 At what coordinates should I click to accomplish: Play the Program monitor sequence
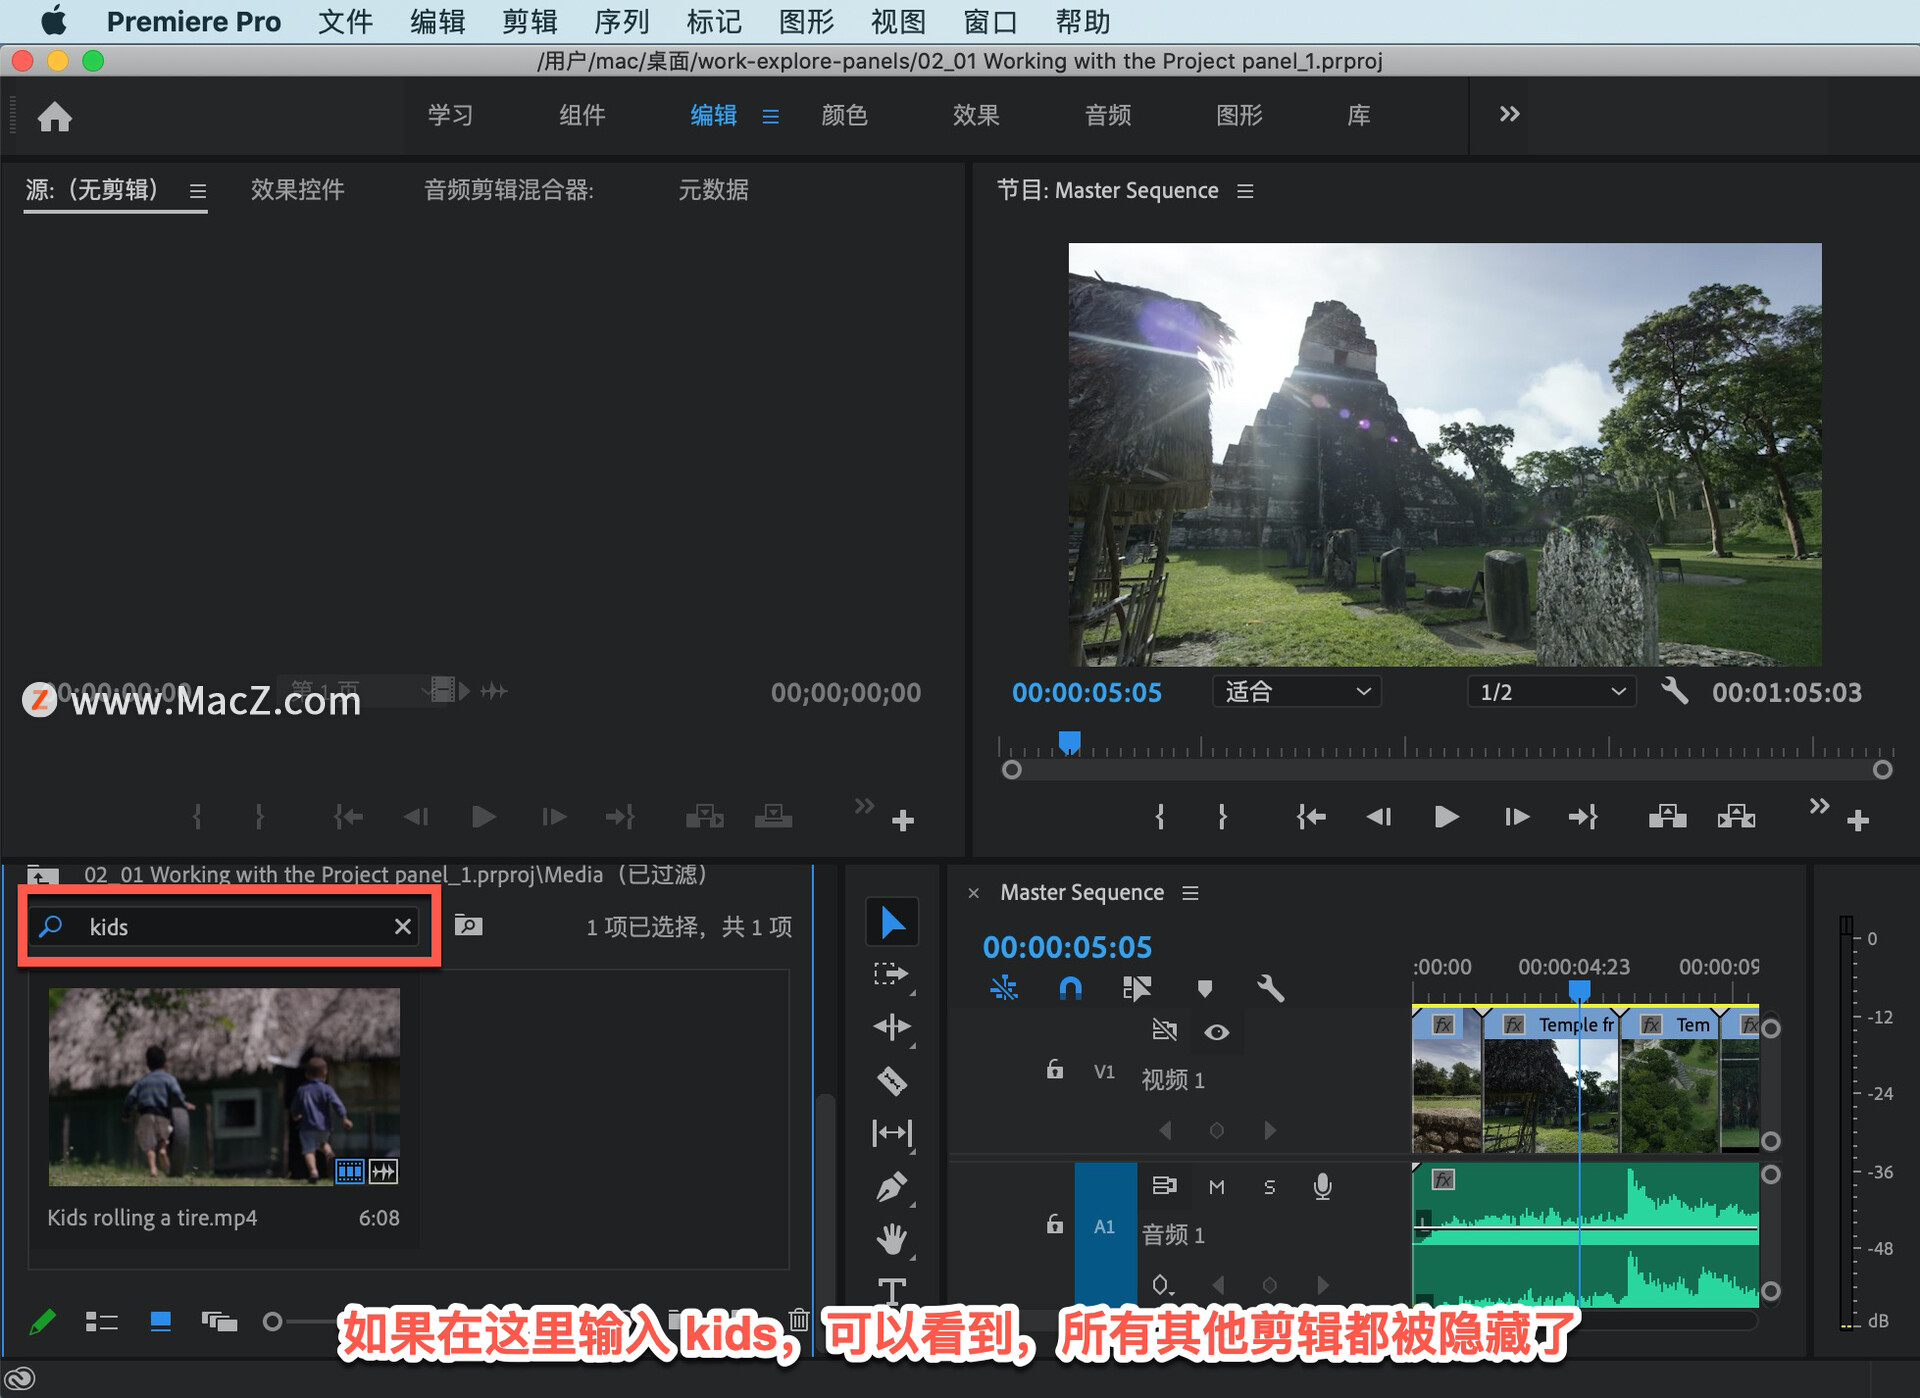pos(1445,817)
